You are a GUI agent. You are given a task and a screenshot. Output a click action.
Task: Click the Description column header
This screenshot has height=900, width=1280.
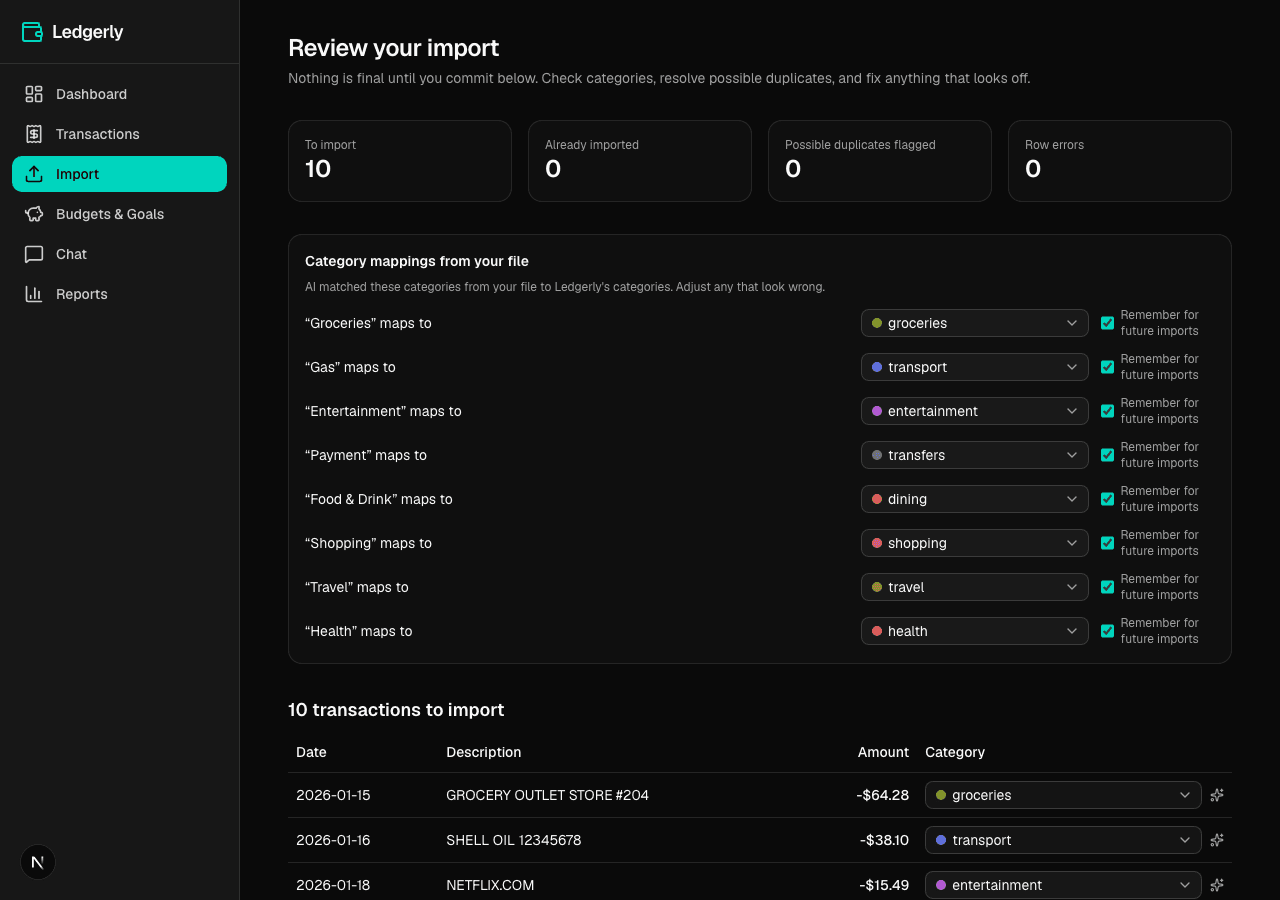point(484,752)
